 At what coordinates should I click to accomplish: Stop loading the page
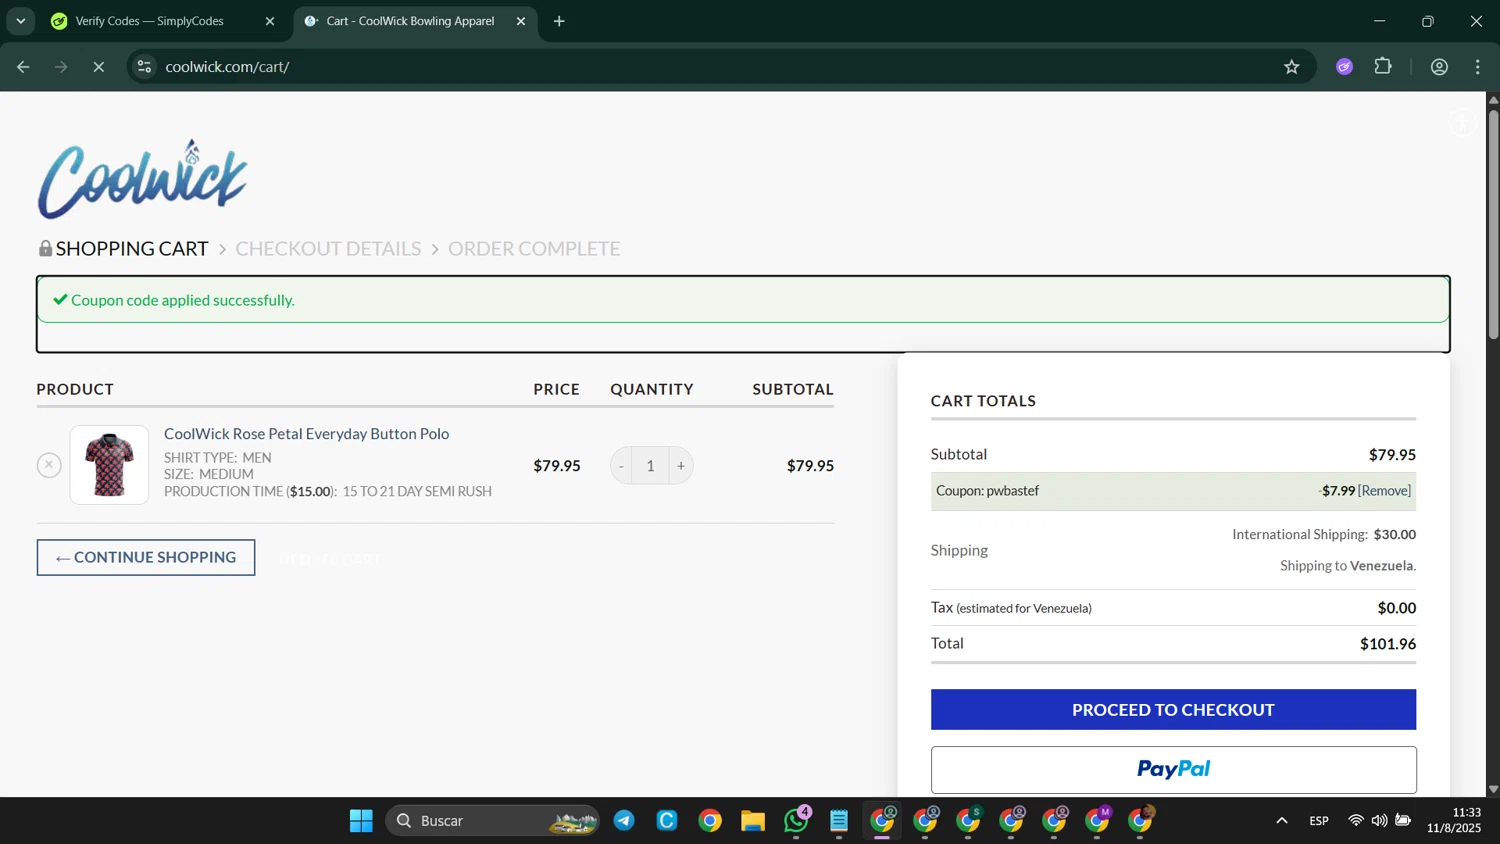99,67
